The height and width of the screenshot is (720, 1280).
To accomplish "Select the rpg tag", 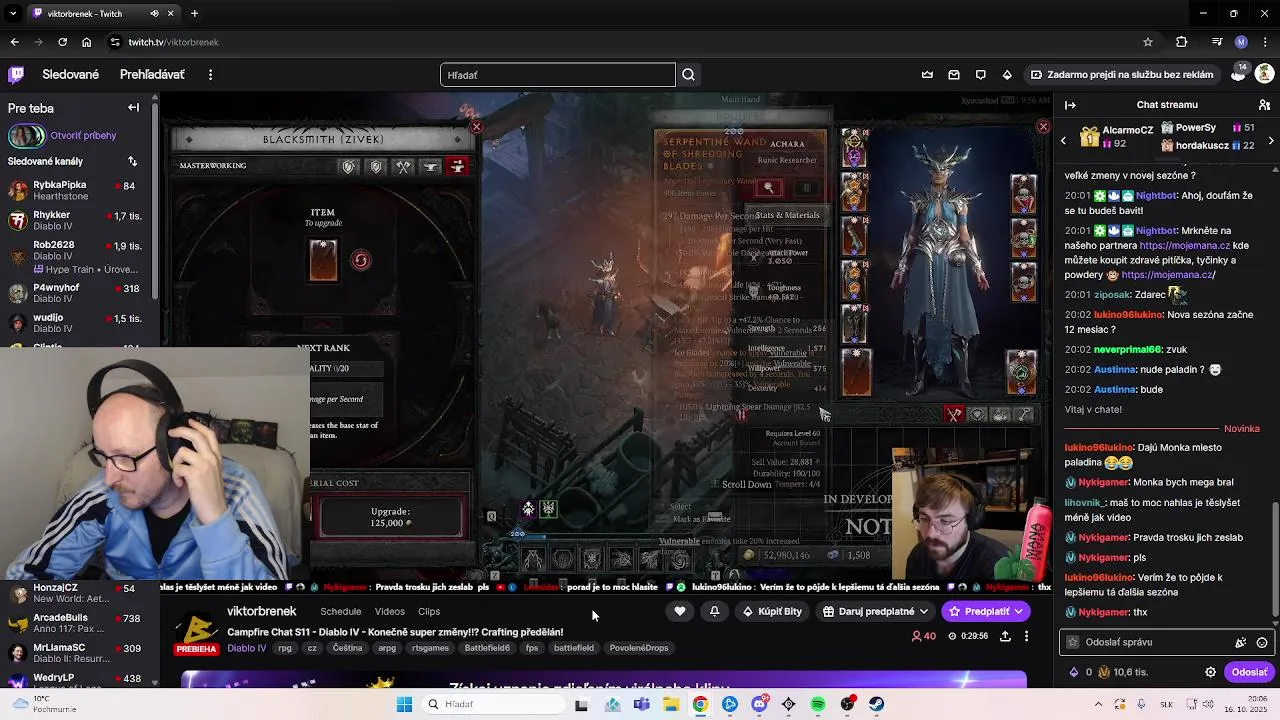I will (x=285, y=648).
